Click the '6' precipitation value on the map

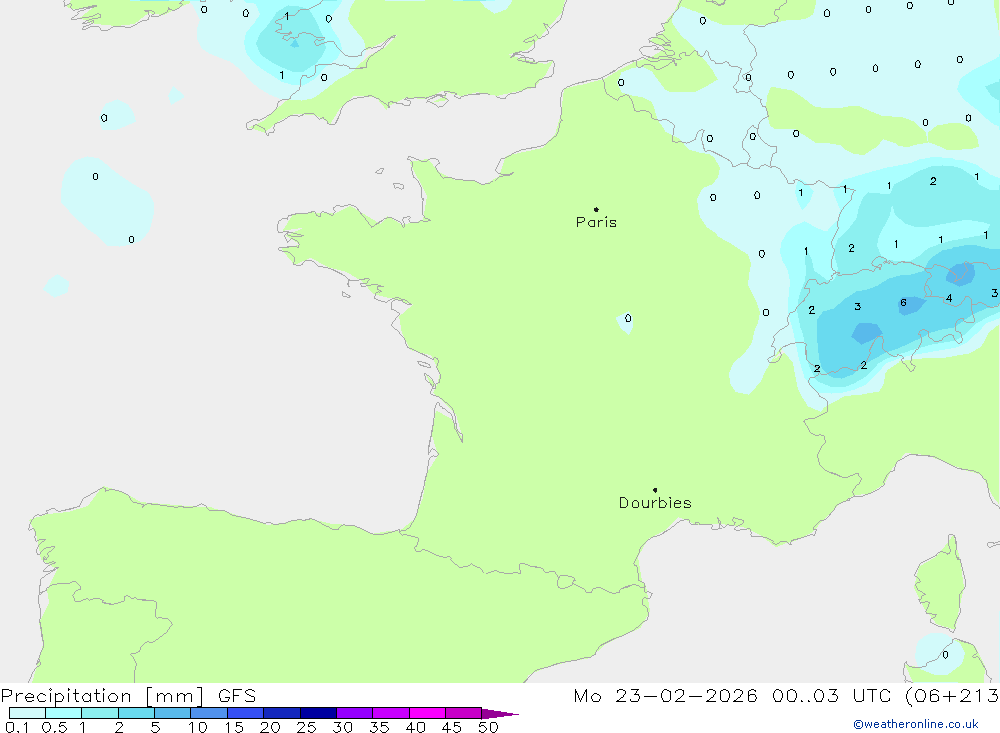click(903, 302)
